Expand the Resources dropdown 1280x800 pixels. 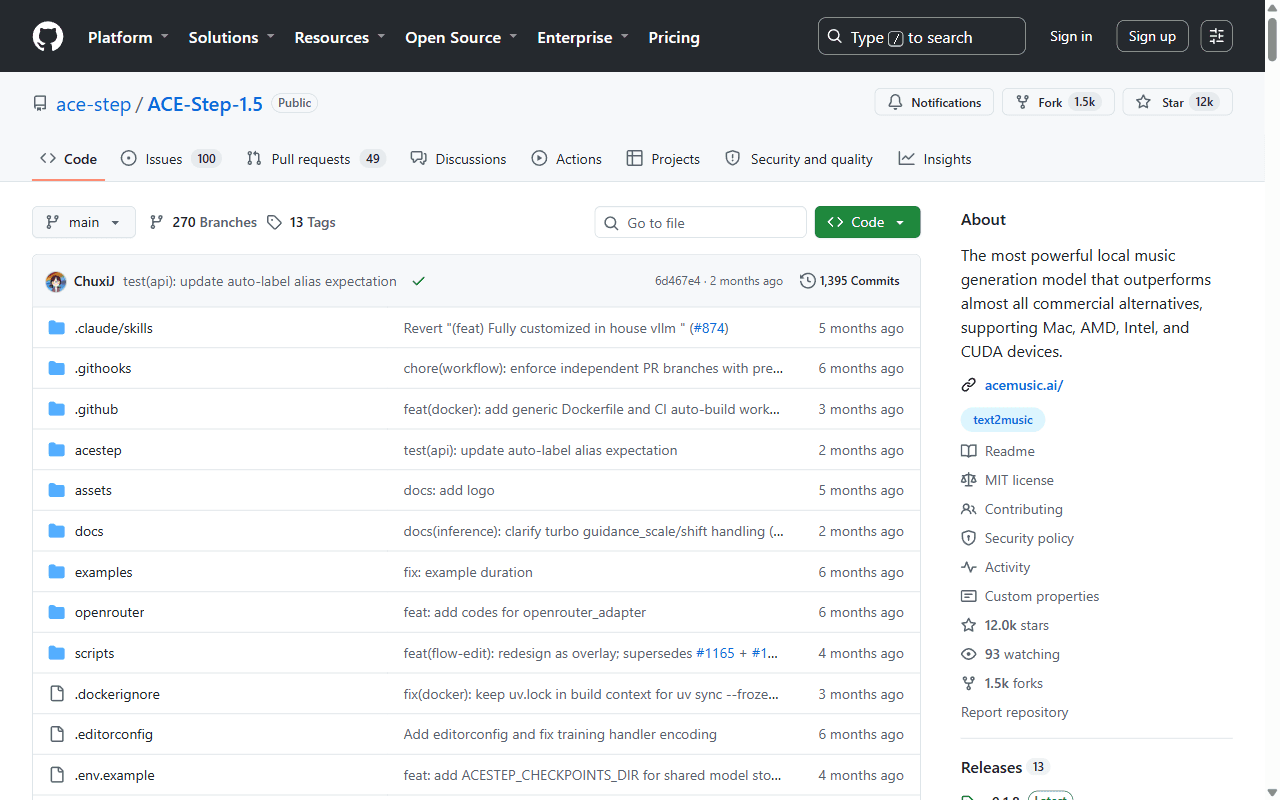click(x=339, y=37)
